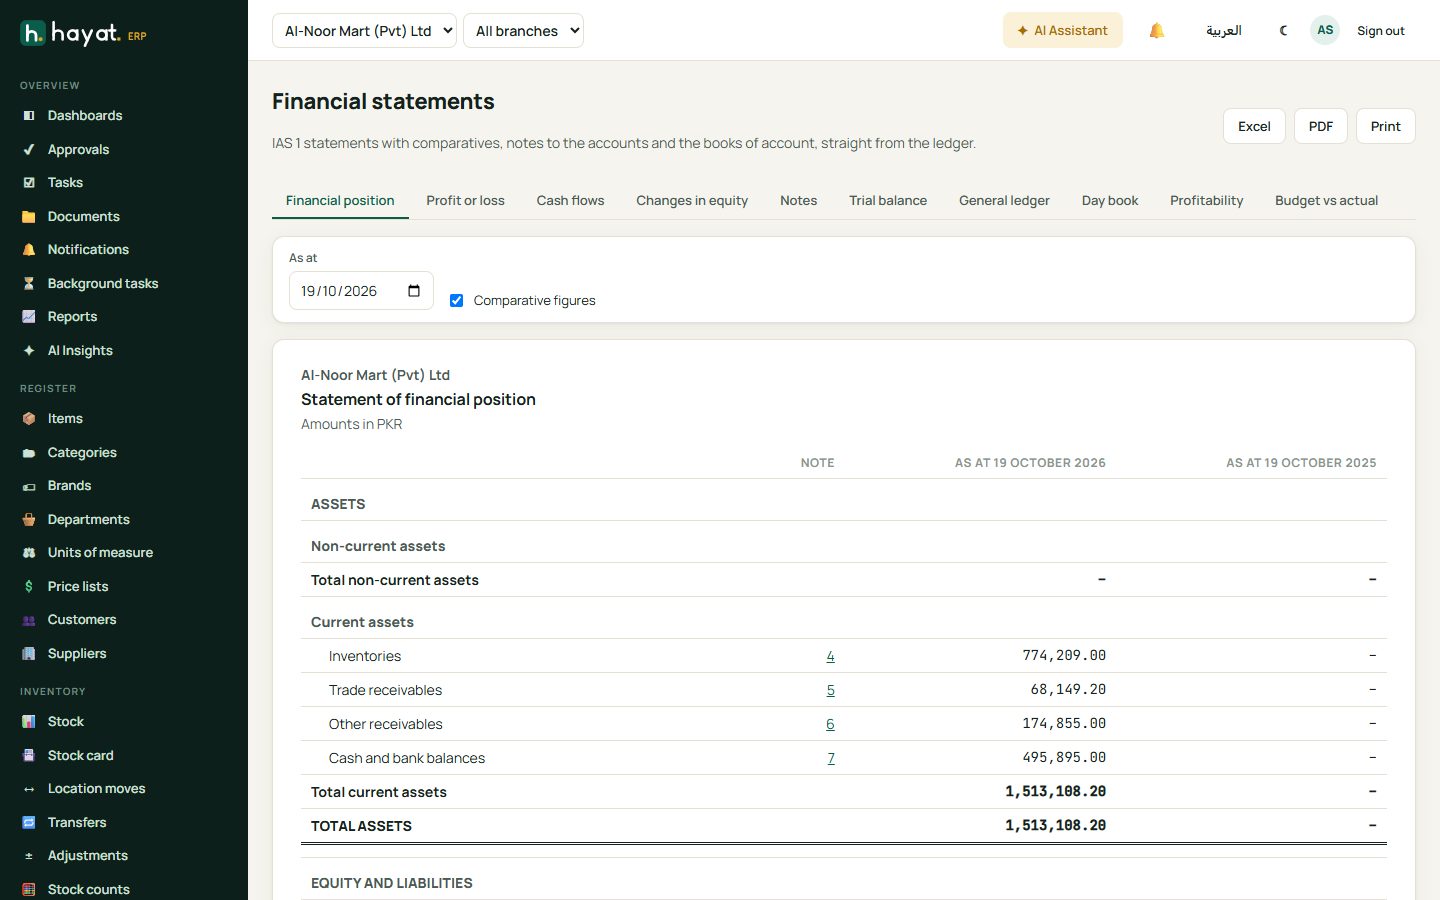Open the Stock card icon
This screenshot has width=1440, height=900.
click(x=29, y=756)
